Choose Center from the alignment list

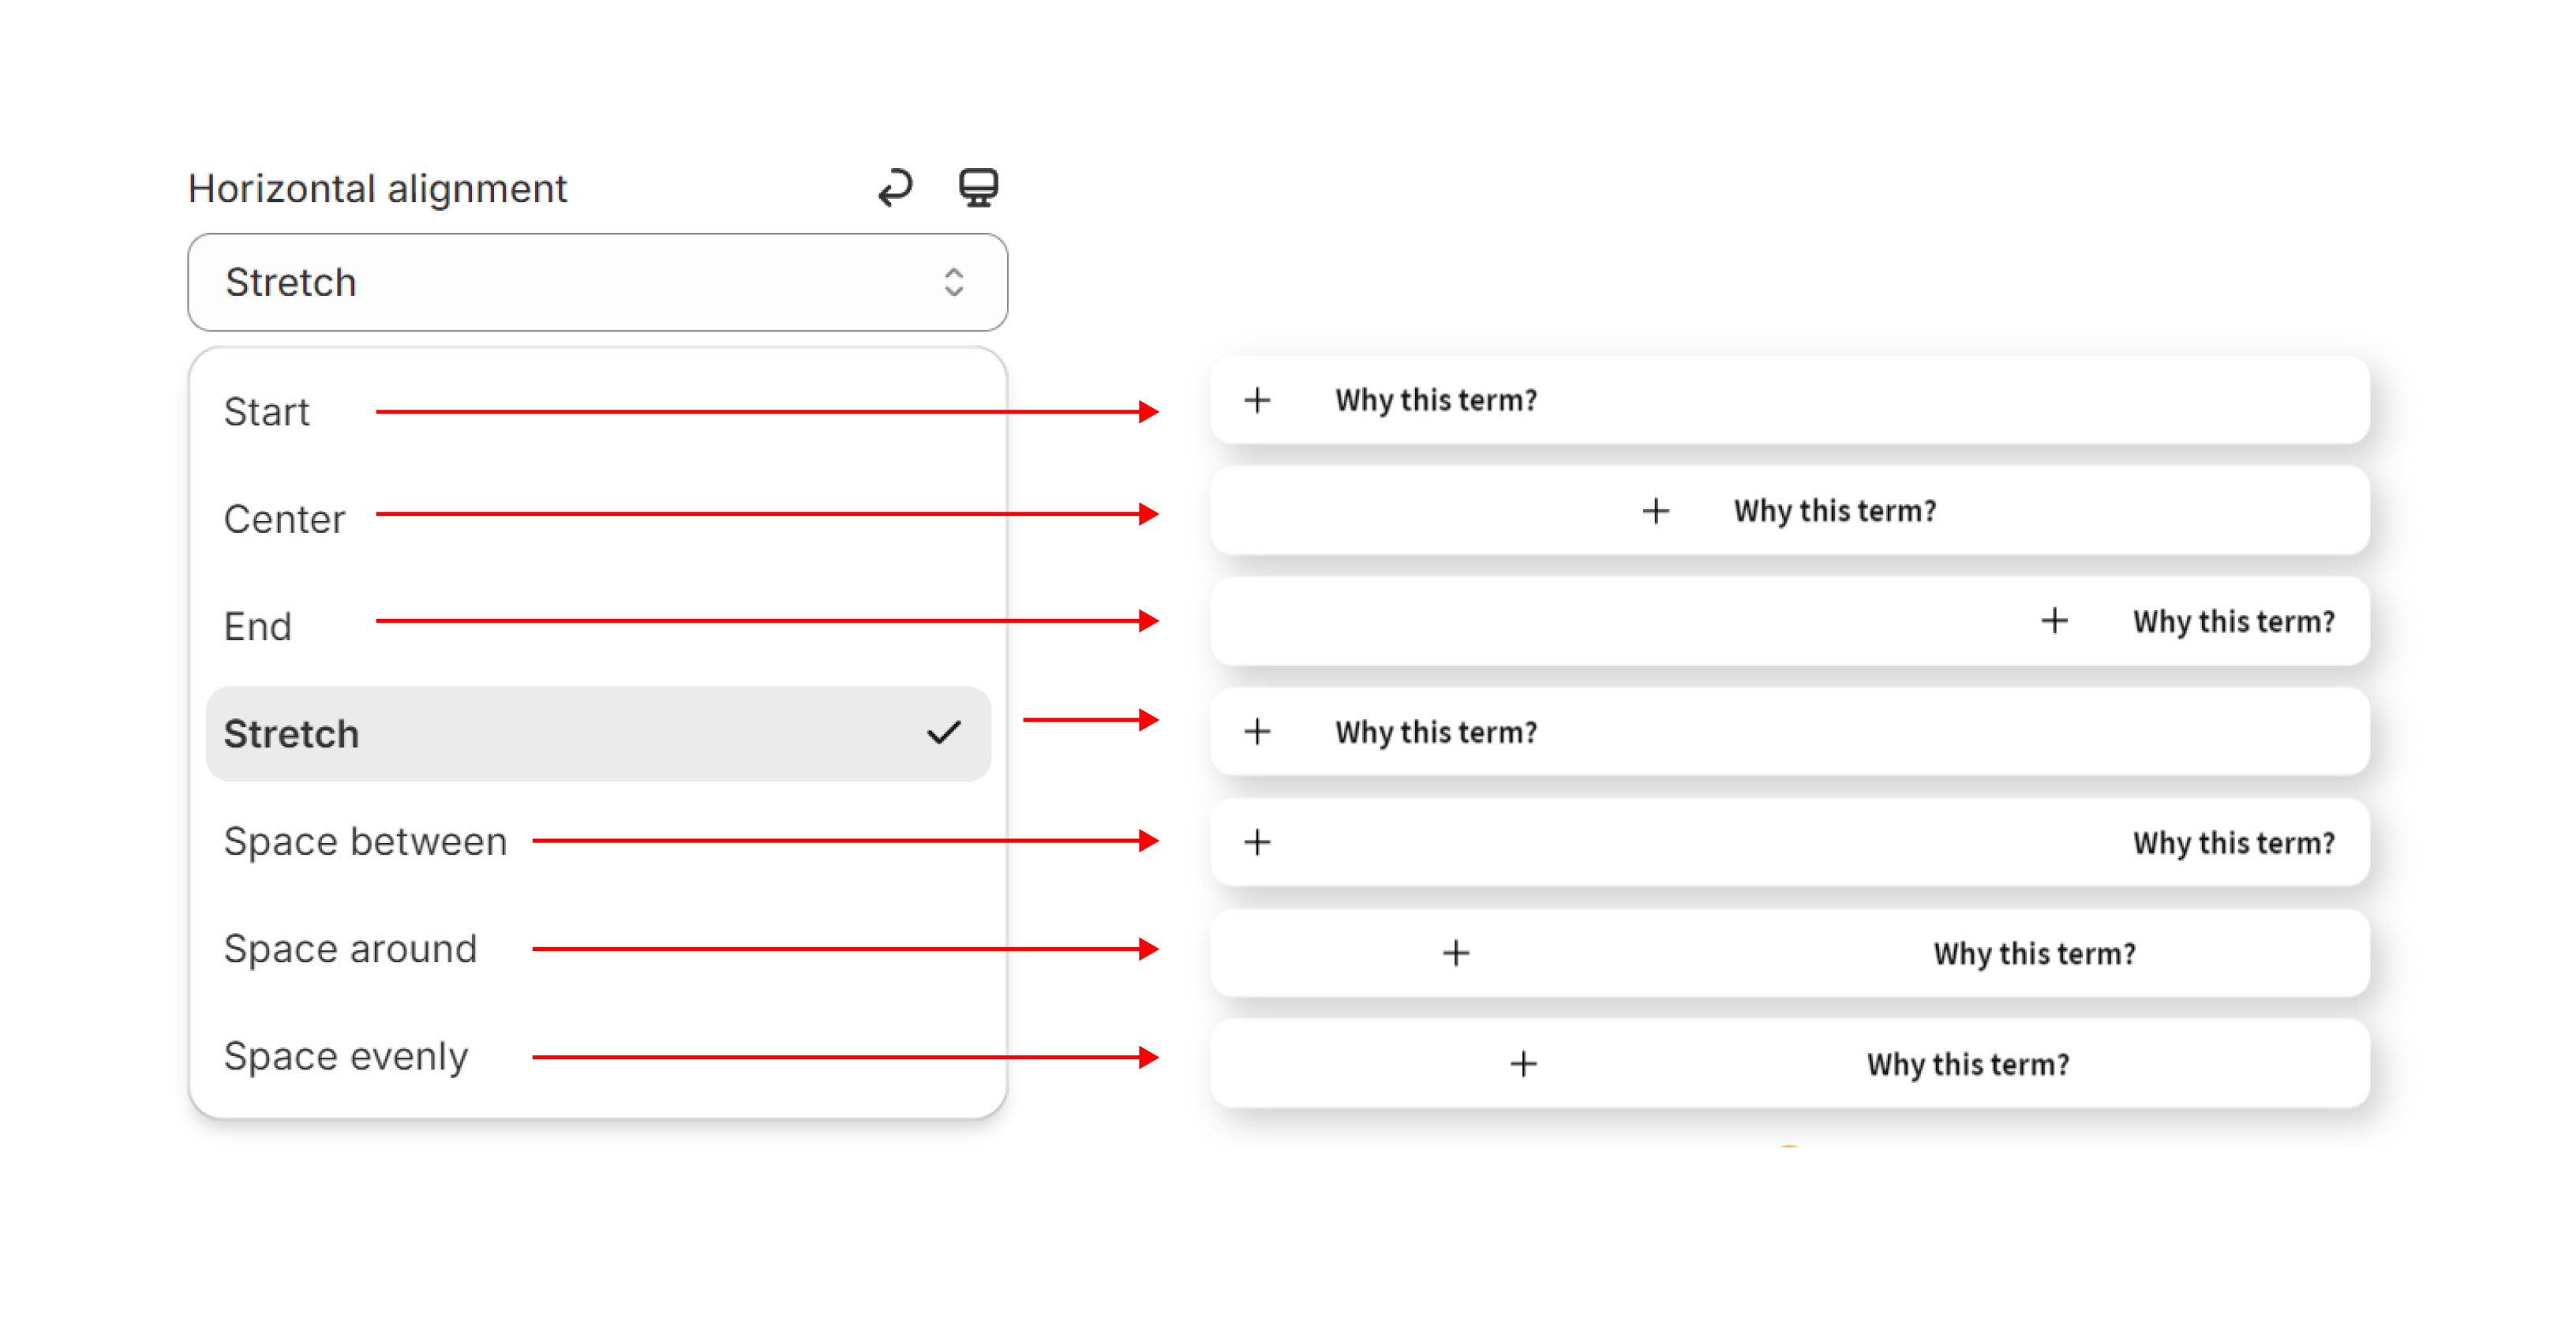[285, 519]
